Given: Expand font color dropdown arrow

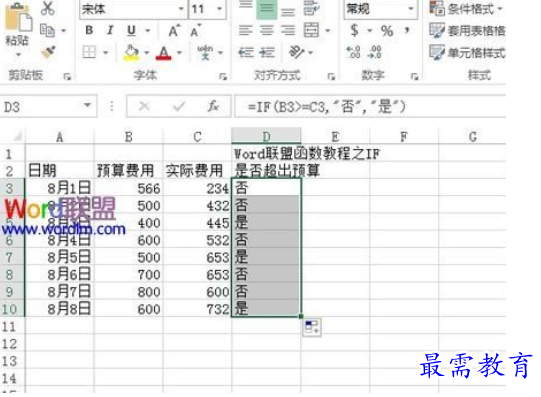Looking at the screenshot, I should [179, 53].
